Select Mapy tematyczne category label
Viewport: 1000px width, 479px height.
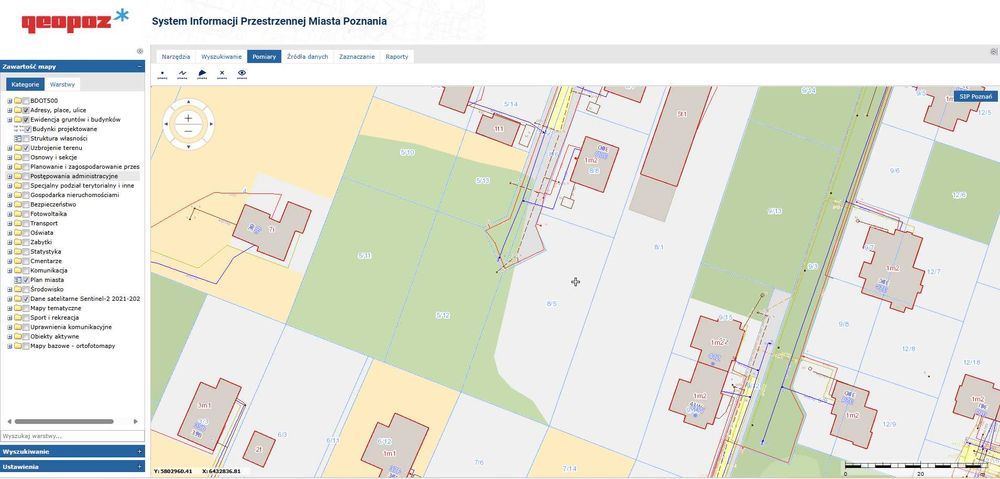point(55,308)
